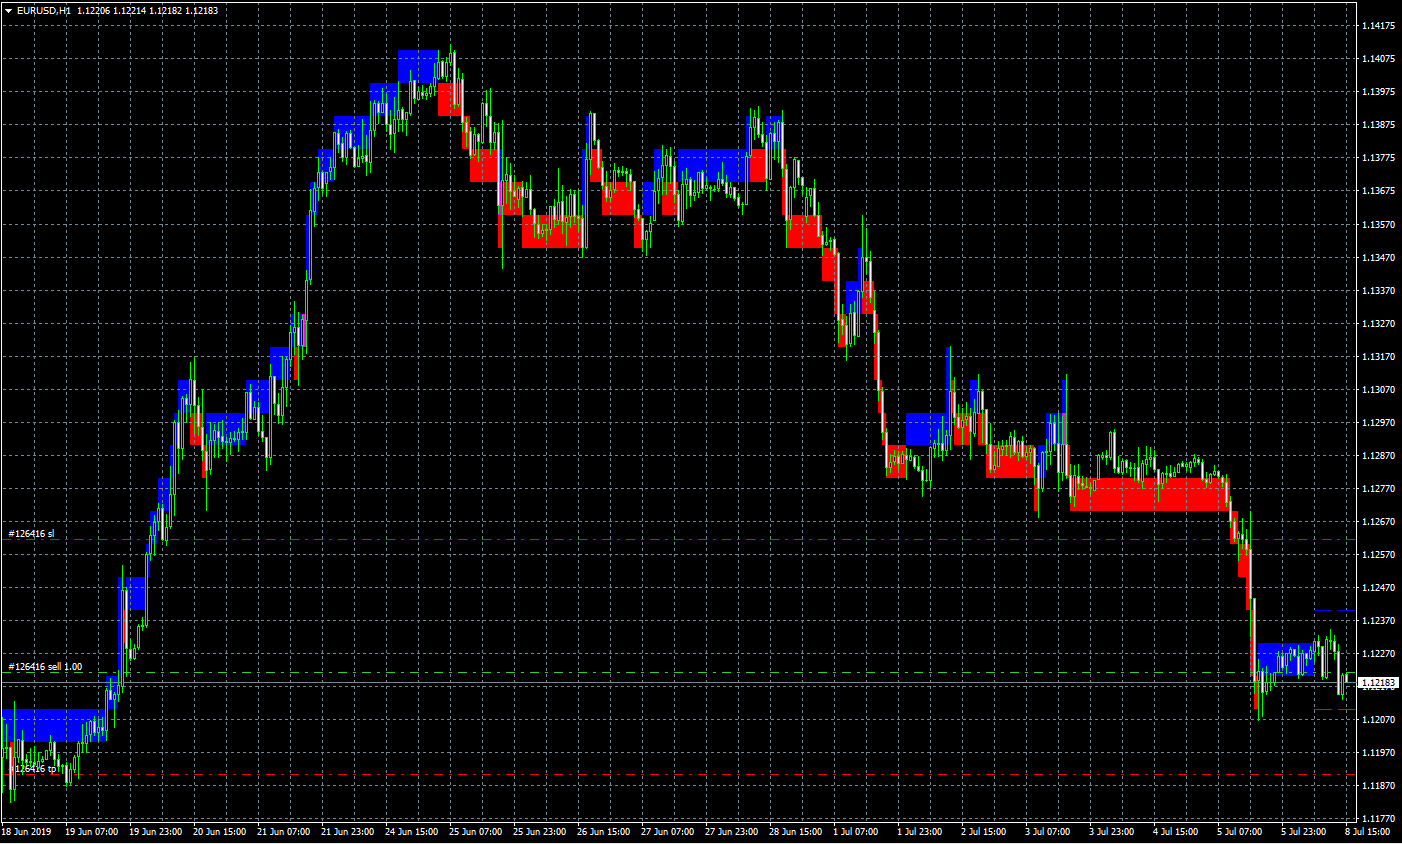This screenshot has height=844, width=1402.
Task: Click price axis label 1.11770
Action: coord(1378,819)
